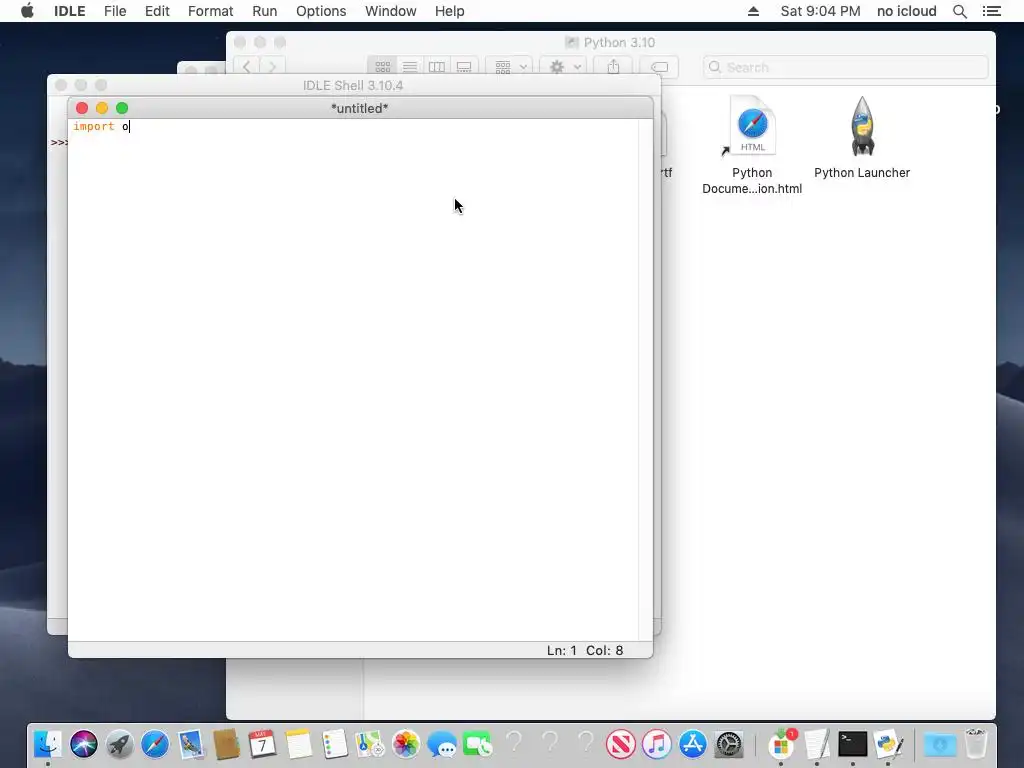
Task: Launch Siri from the Dock
Action: [84, 744]
